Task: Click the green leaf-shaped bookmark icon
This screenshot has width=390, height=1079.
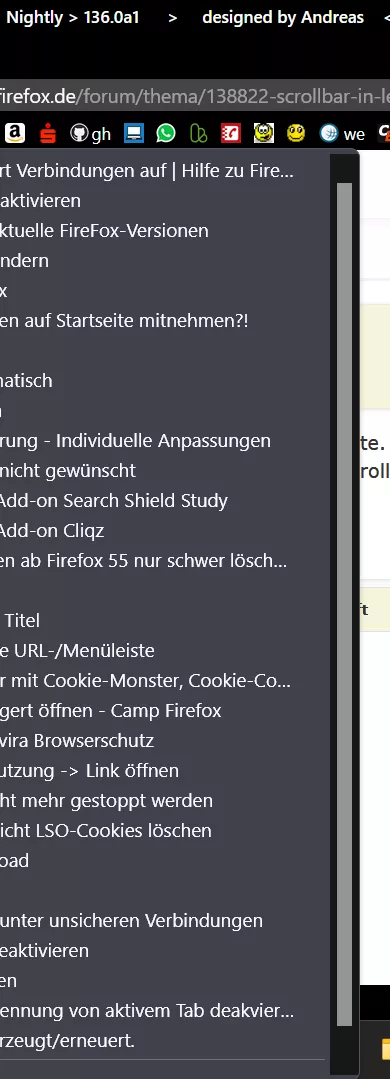Action: click(199, 133)
